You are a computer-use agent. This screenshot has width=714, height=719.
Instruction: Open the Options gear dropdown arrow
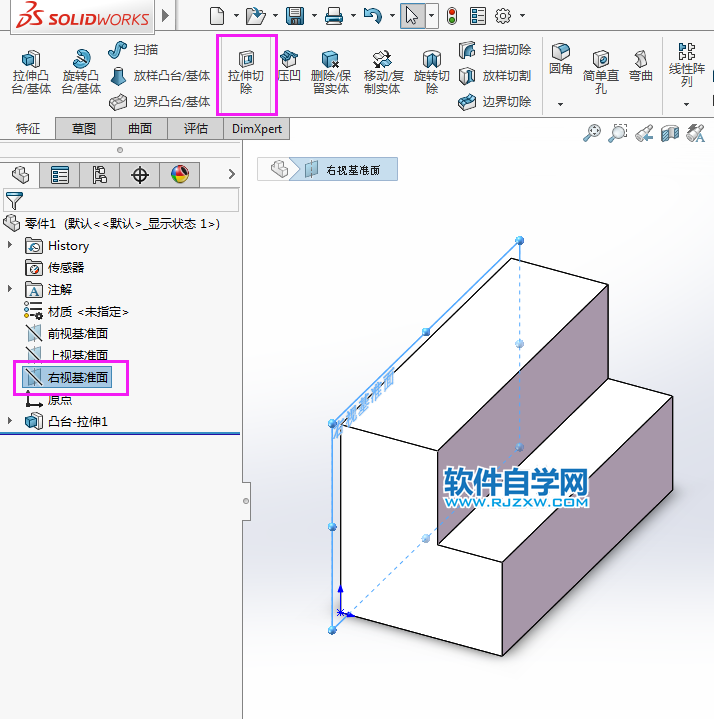tap(522, 16)
